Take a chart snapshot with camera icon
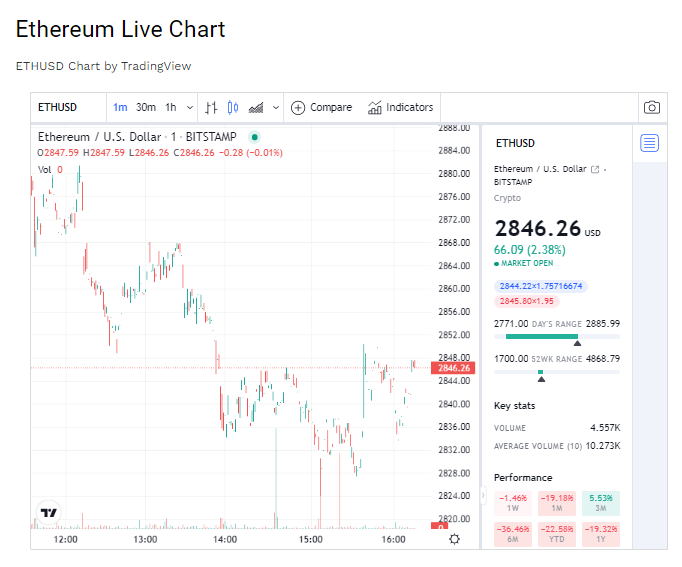The height and width of the screenshot is (567, 682). point(652,107)
